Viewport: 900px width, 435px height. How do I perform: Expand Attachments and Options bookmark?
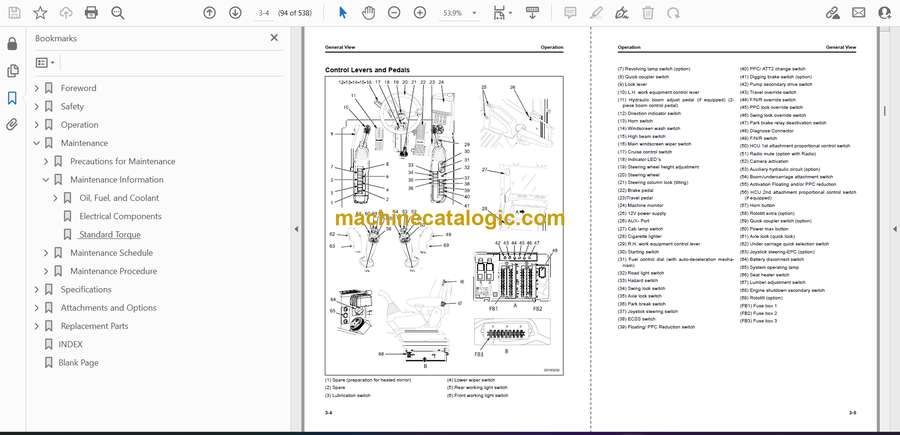[37, 308]
